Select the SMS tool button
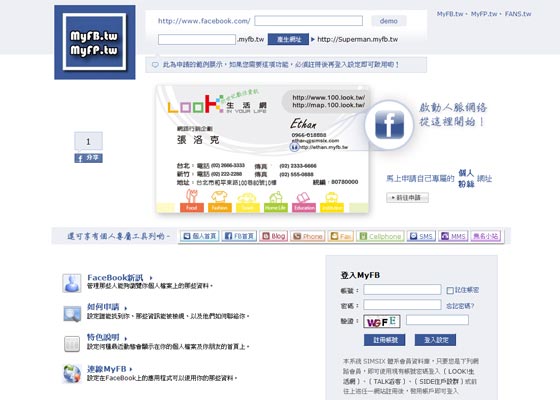Viewport: 560px width, 400px height. pos(421,236)
